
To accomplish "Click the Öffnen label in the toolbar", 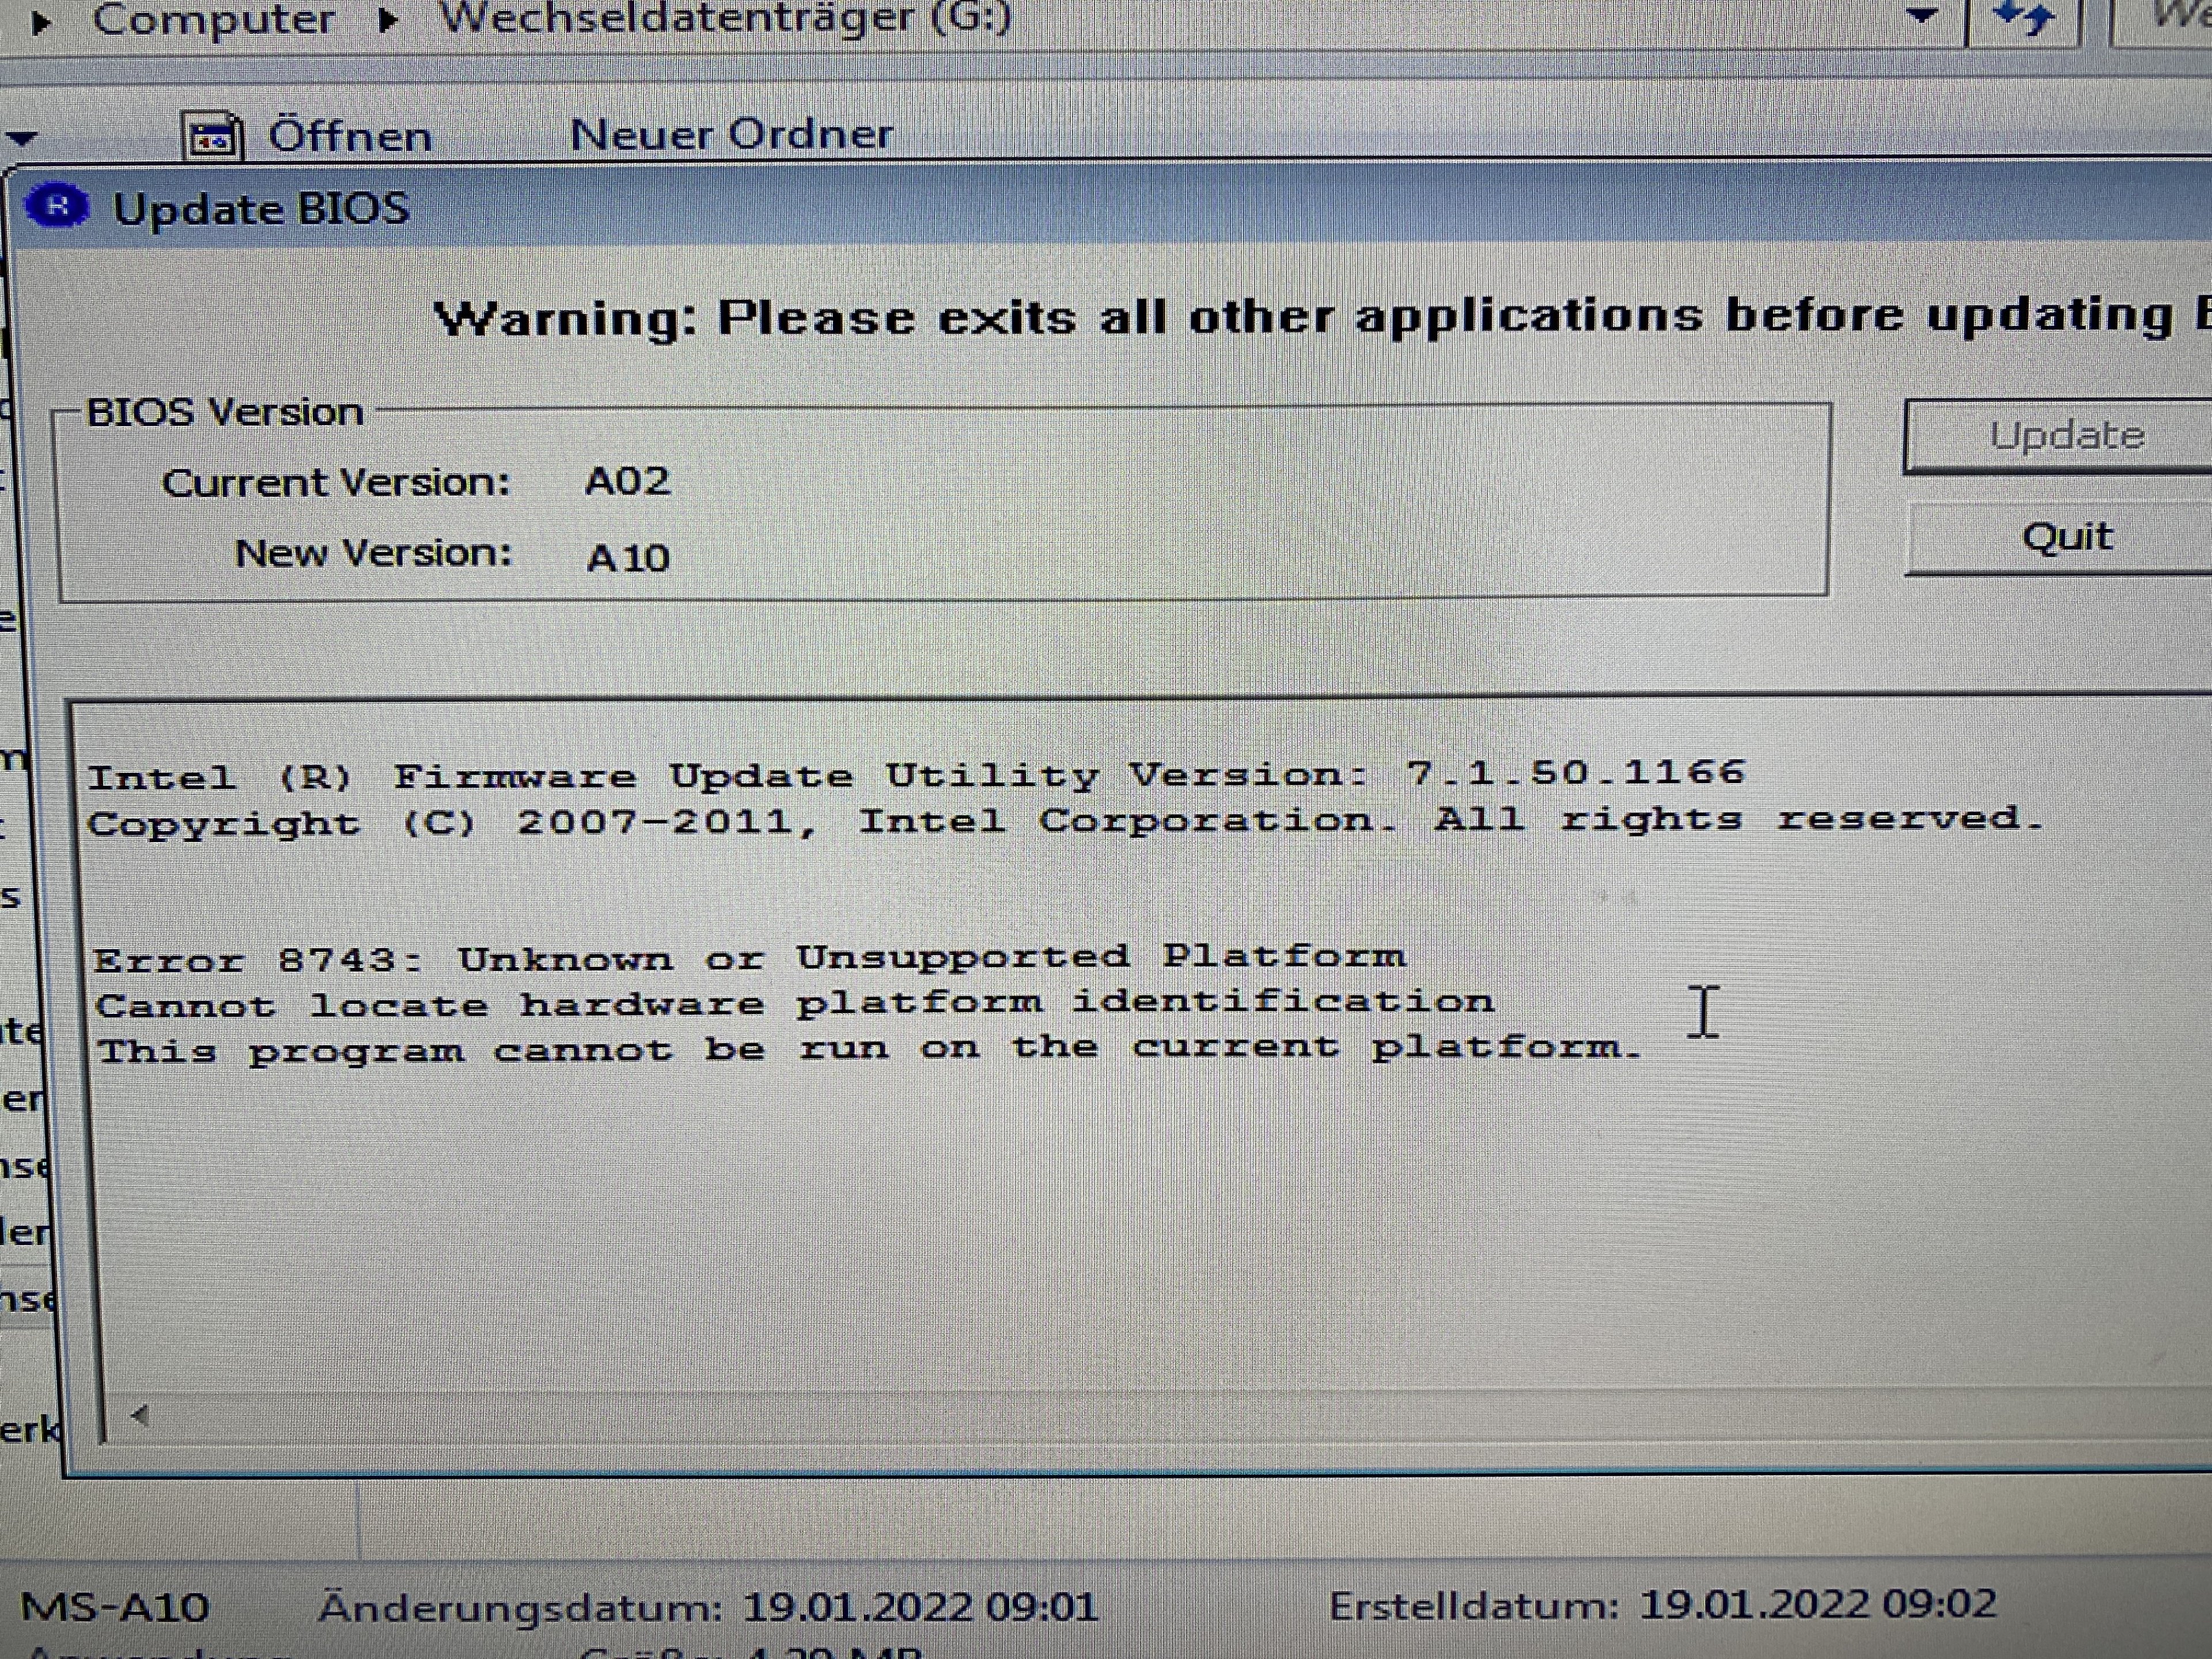I will 350,136.
